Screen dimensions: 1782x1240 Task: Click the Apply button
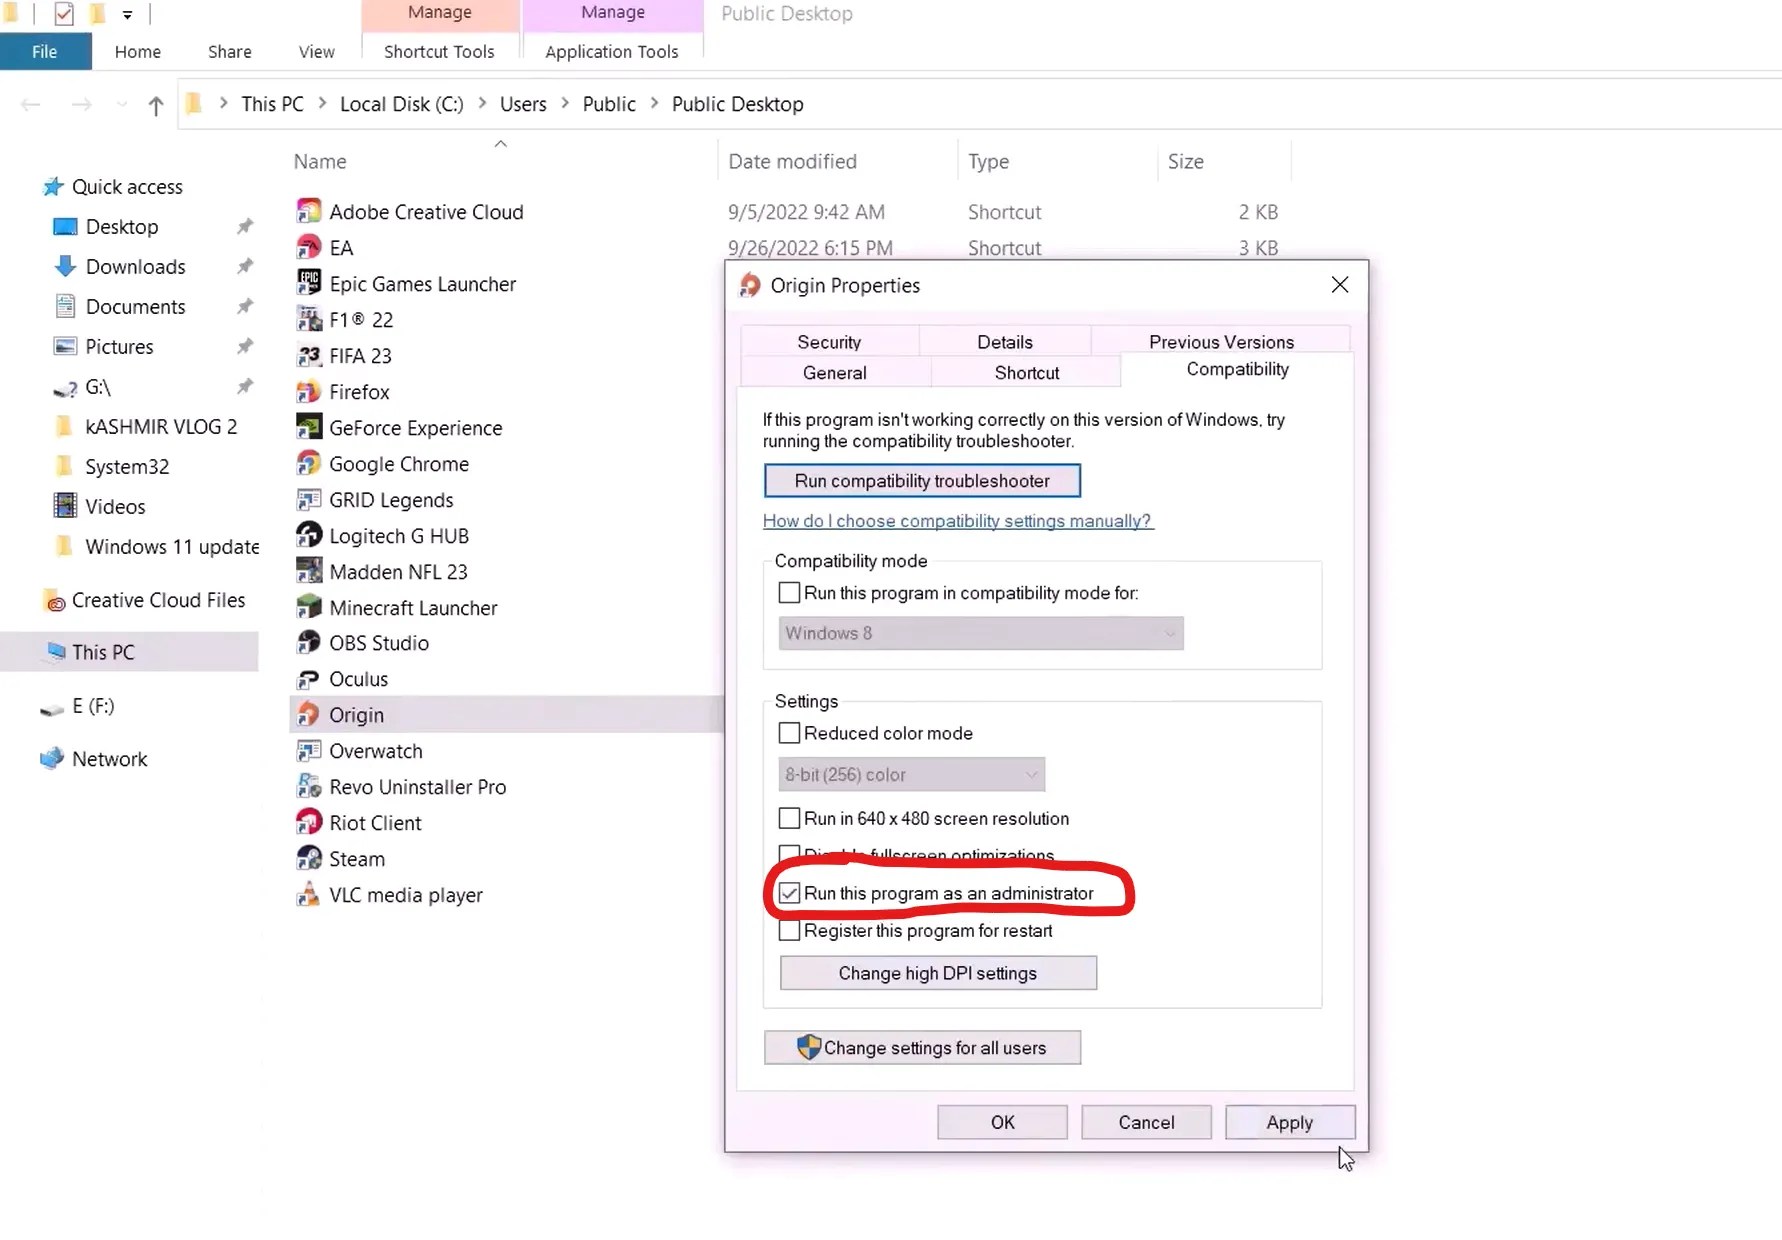pyautogui.click(x=1290, y=1122)
